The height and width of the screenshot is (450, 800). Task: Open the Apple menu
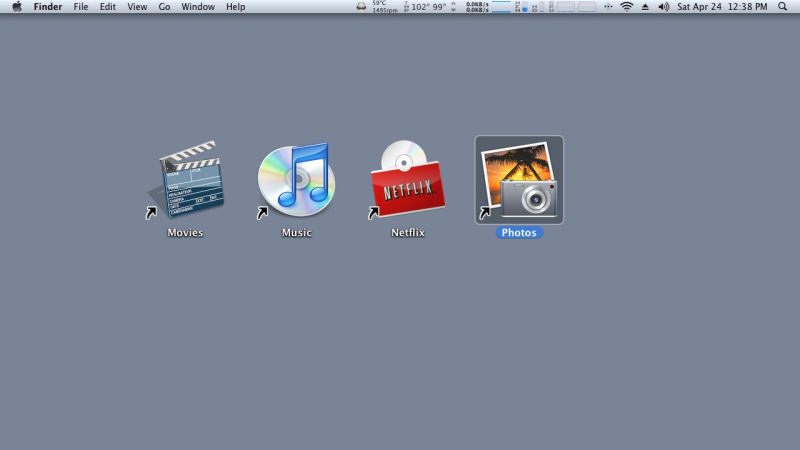click(x=17, y=7)
